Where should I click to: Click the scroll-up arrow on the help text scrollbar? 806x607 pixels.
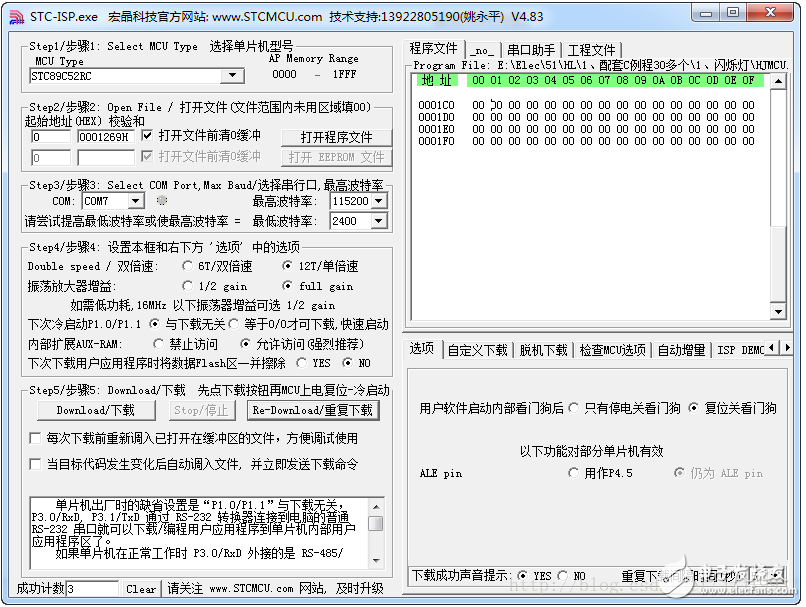378,506
